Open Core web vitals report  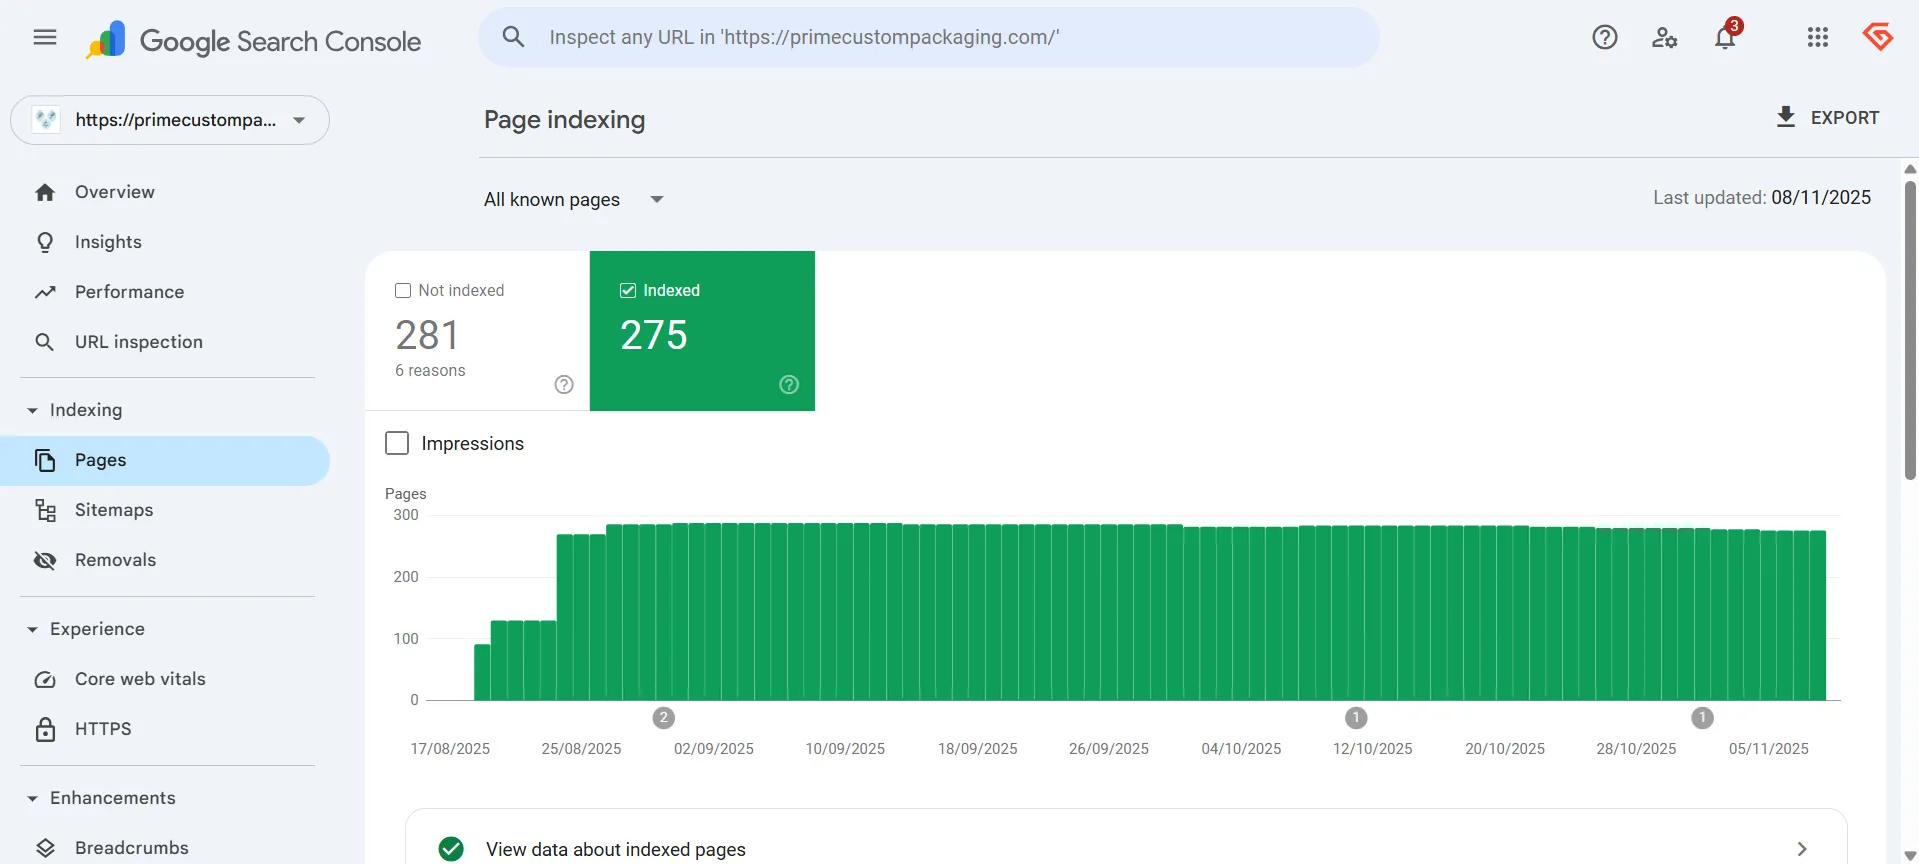pos(140,679)
